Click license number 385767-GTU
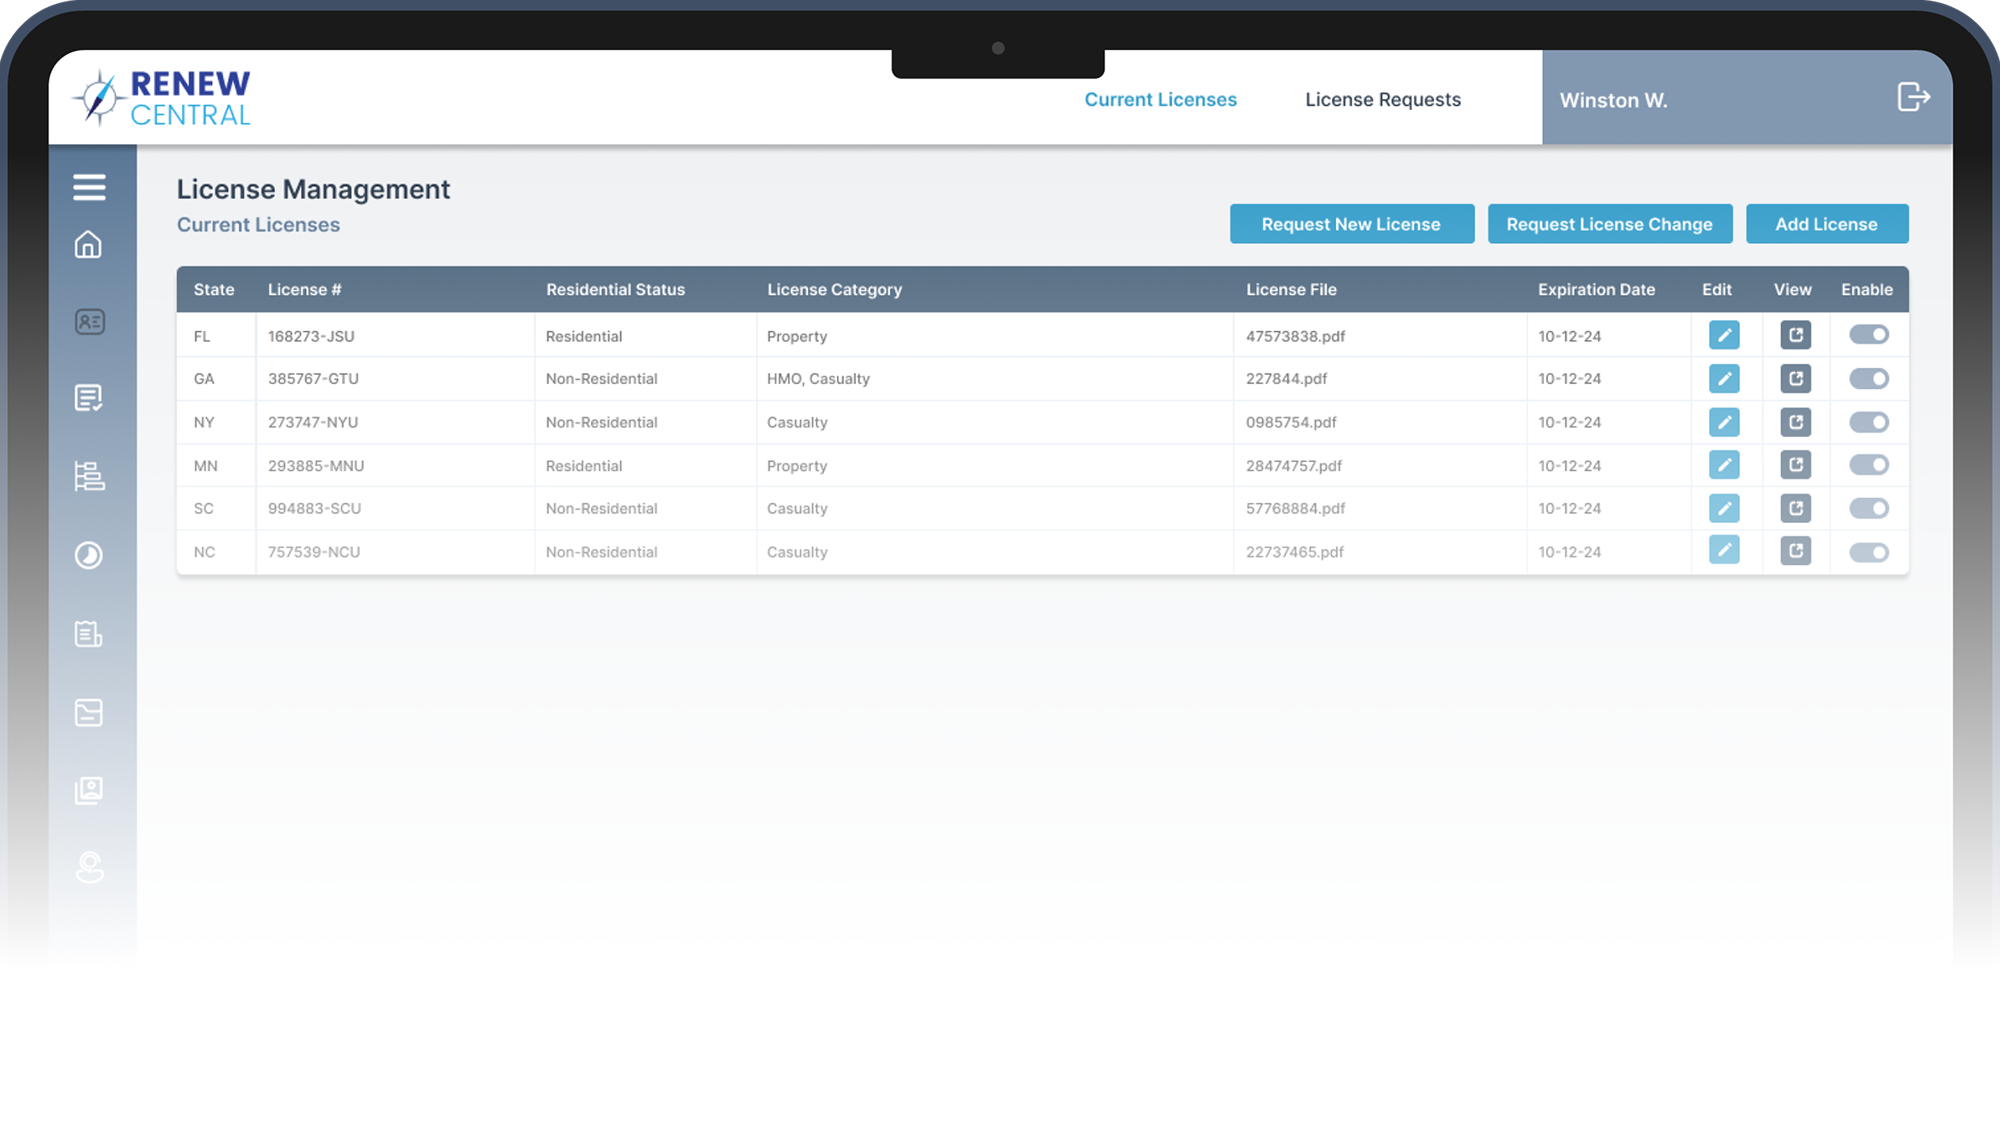2000x1132 pixels. (313, 379)
